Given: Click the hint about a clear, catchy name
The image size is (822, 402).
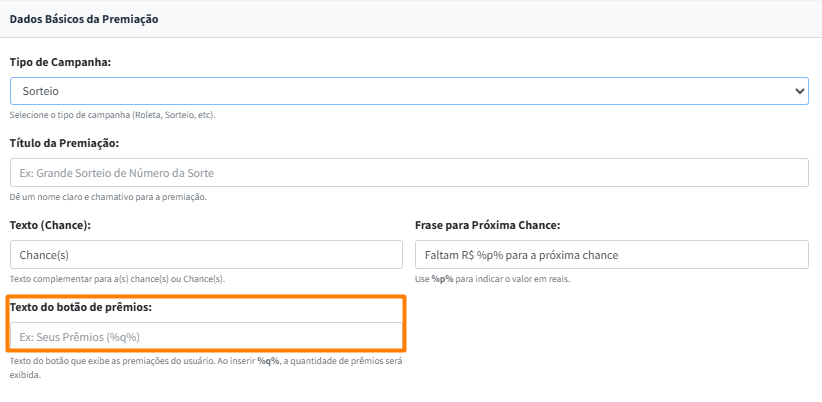Looking at the screenshot, I should pos(108,197).
